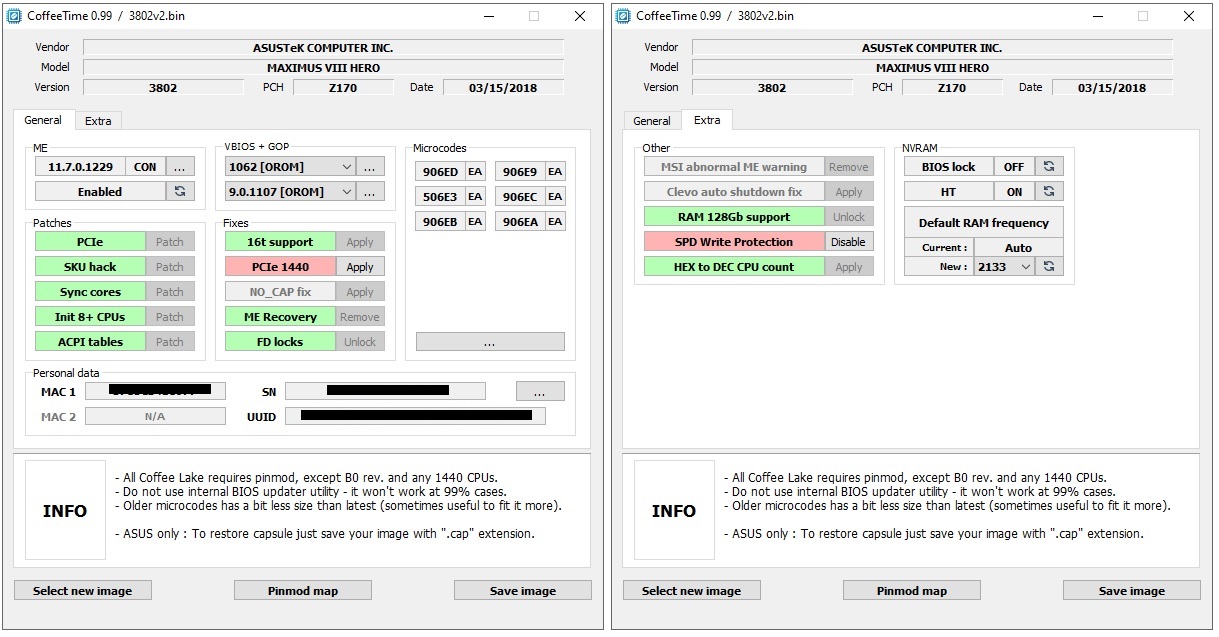
Task: Toggle EA on microcode 906EB
Action: coord(475,221)
